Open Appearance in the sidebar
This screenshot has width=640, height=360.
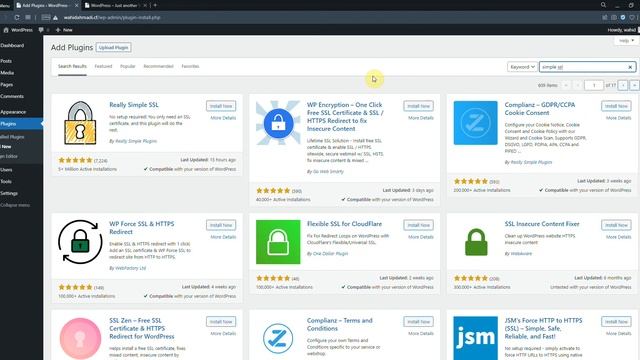point(13,112)
